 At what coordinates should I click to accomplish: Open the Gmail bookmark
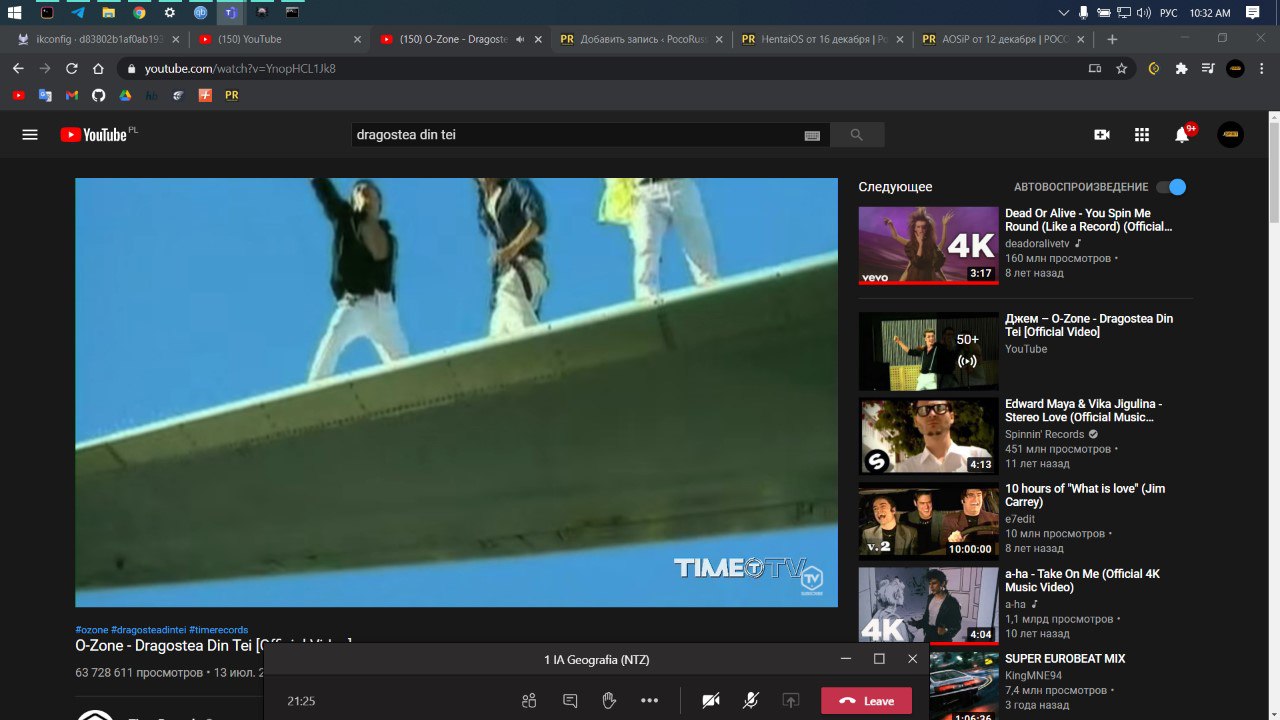tap(72, 96)
